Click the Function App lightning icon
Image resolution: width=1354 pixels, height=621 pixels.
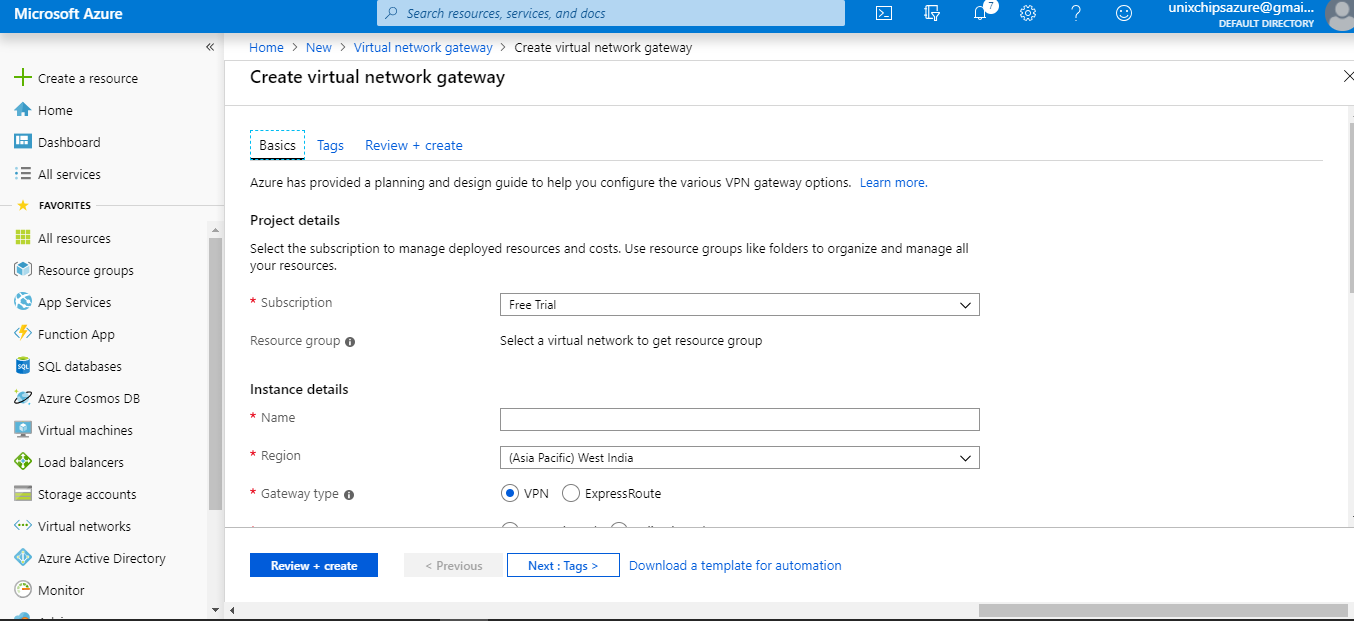coord(23,334)
